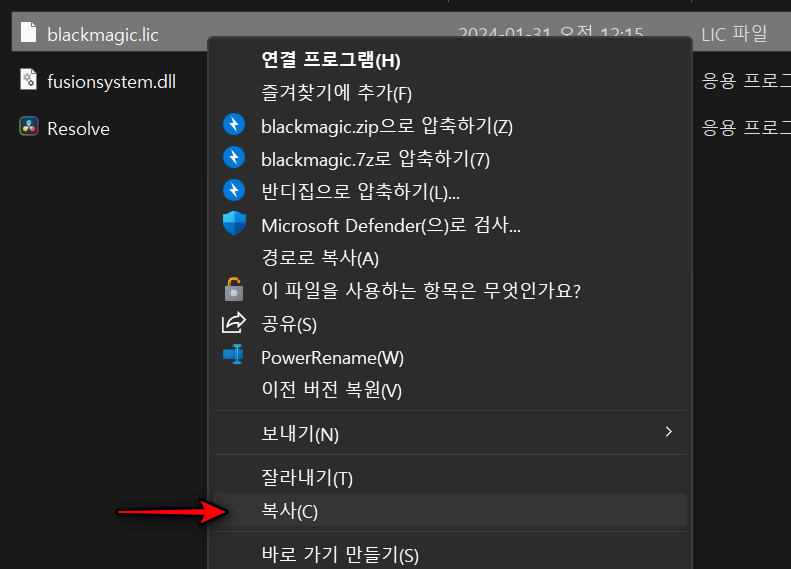The height and width of the screenshot is (569, 791).
Task: Choose blackmagic.7z로 압축하기(7)
Action: (450, 159)
